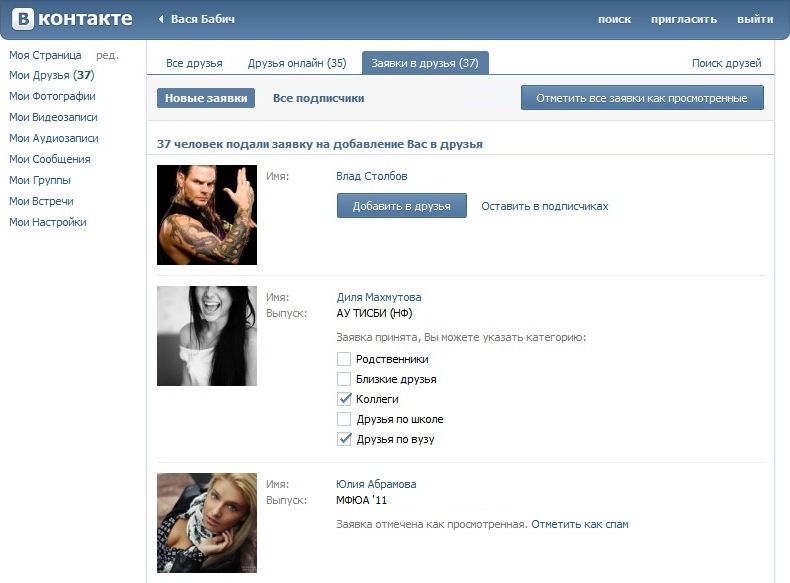Check the Родственники checkbox
This screenshot has height=583, width=790.
pyautogui.click(x=344, y=359)
